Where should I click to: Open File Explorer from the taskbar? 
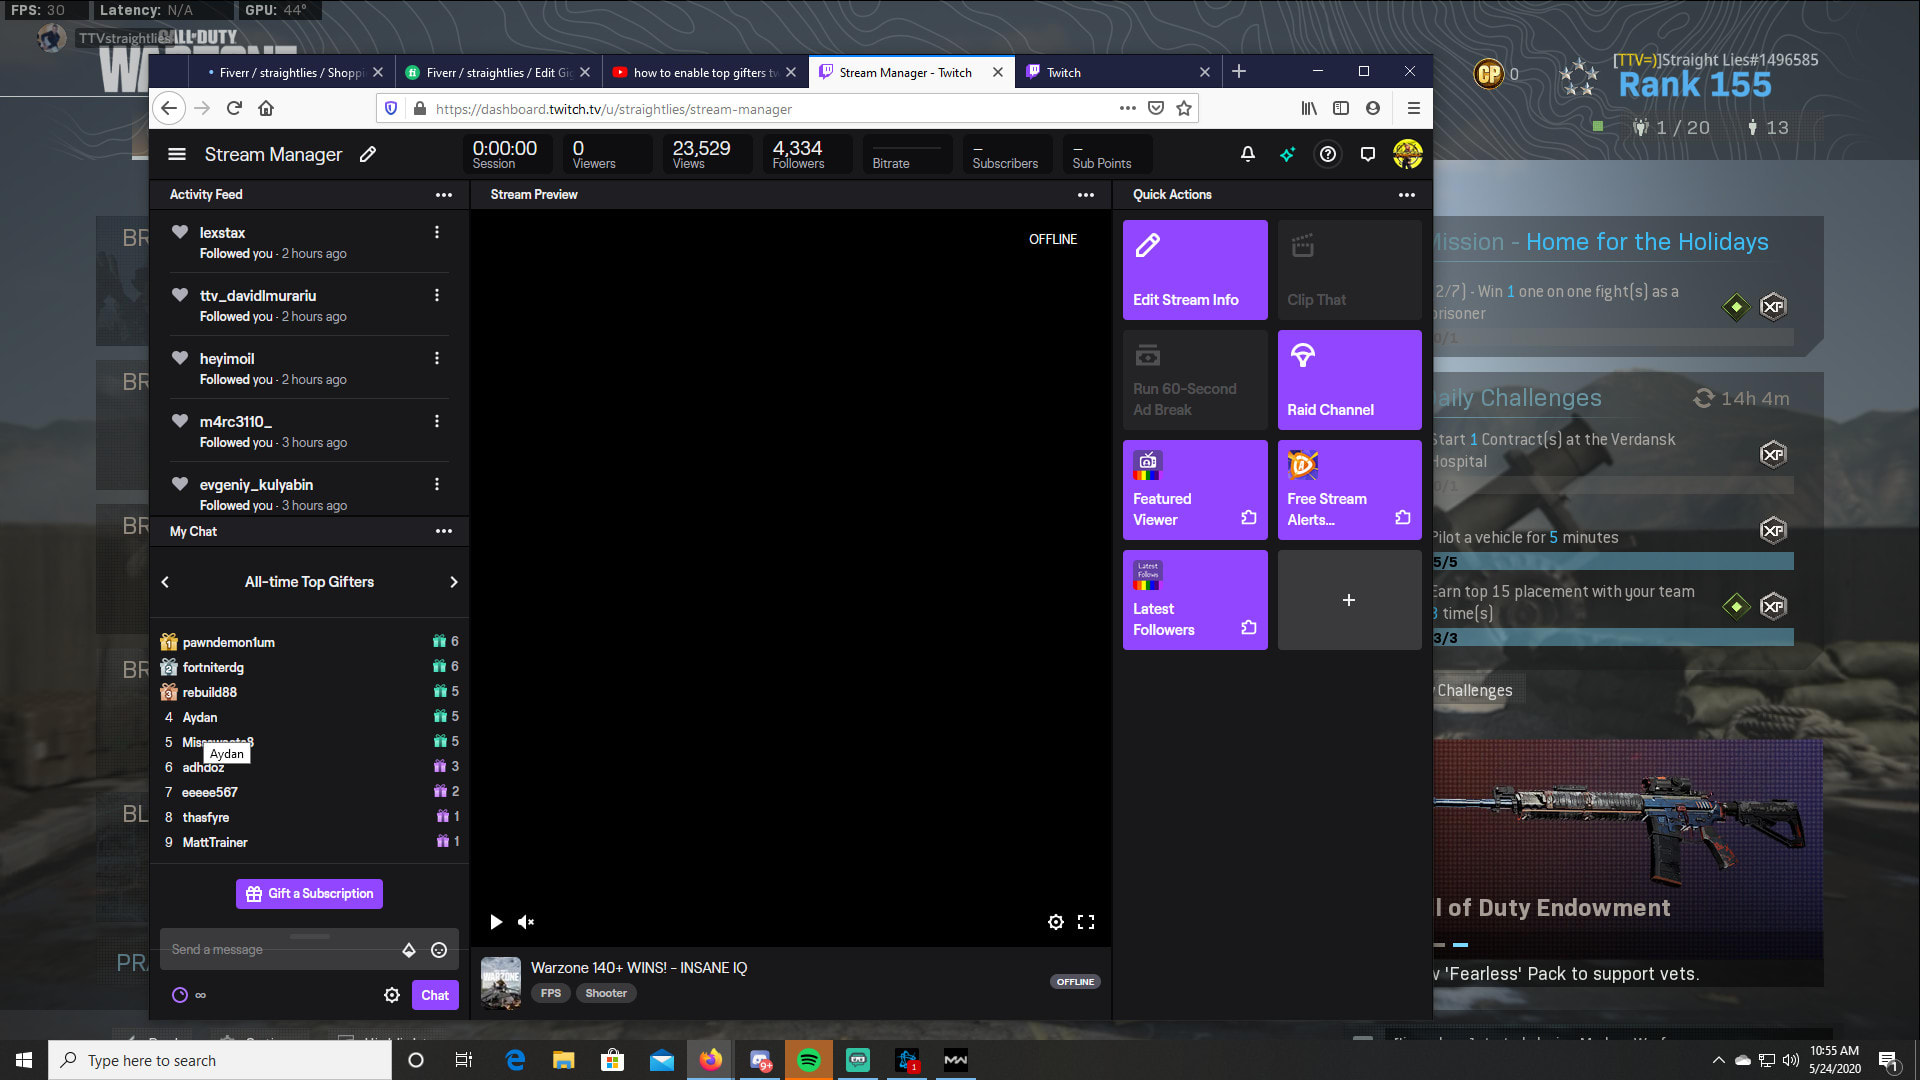564,1060
